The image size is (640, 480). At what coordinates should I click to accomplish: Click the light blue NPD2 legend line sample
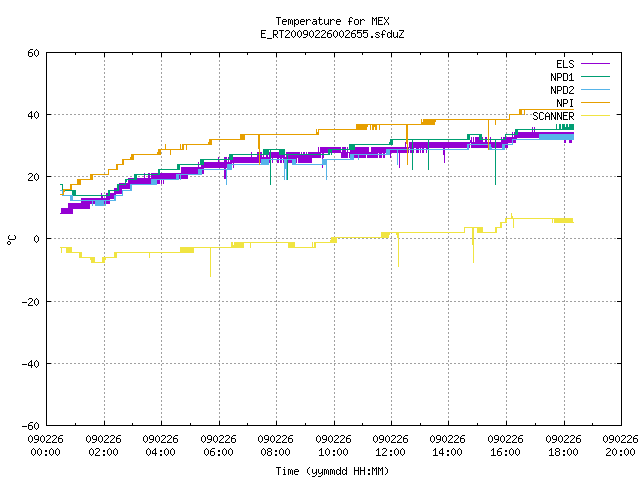pyautogui.click(x=595, y=90)
